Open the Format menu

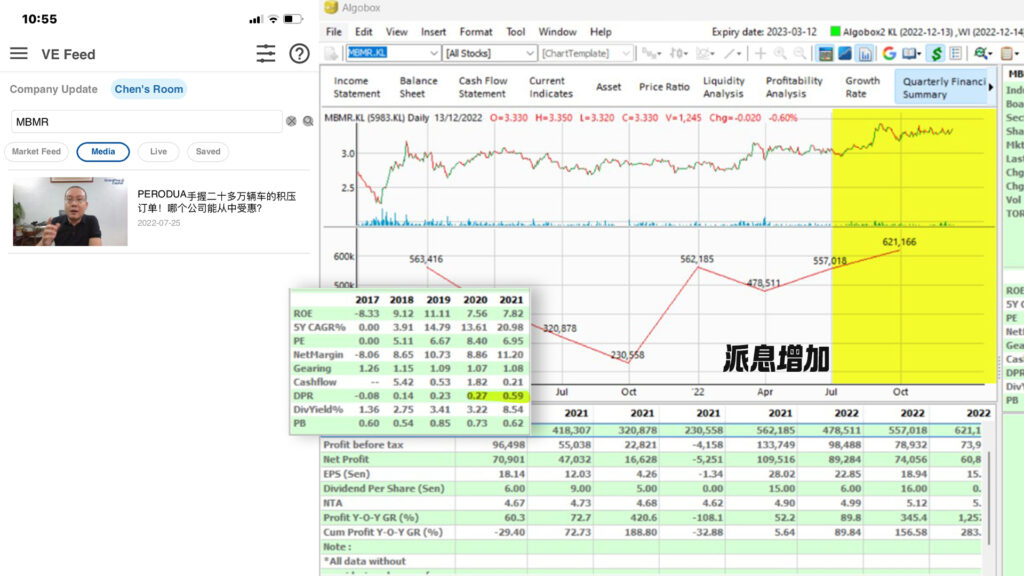[x=476, y=31]
